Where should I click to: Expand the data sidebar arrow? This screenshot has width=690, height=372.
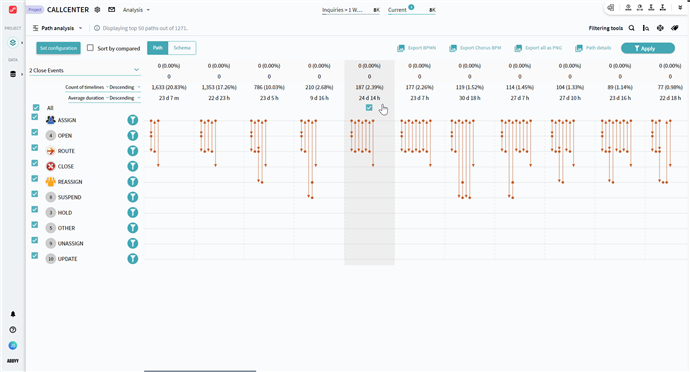(22, 74)
